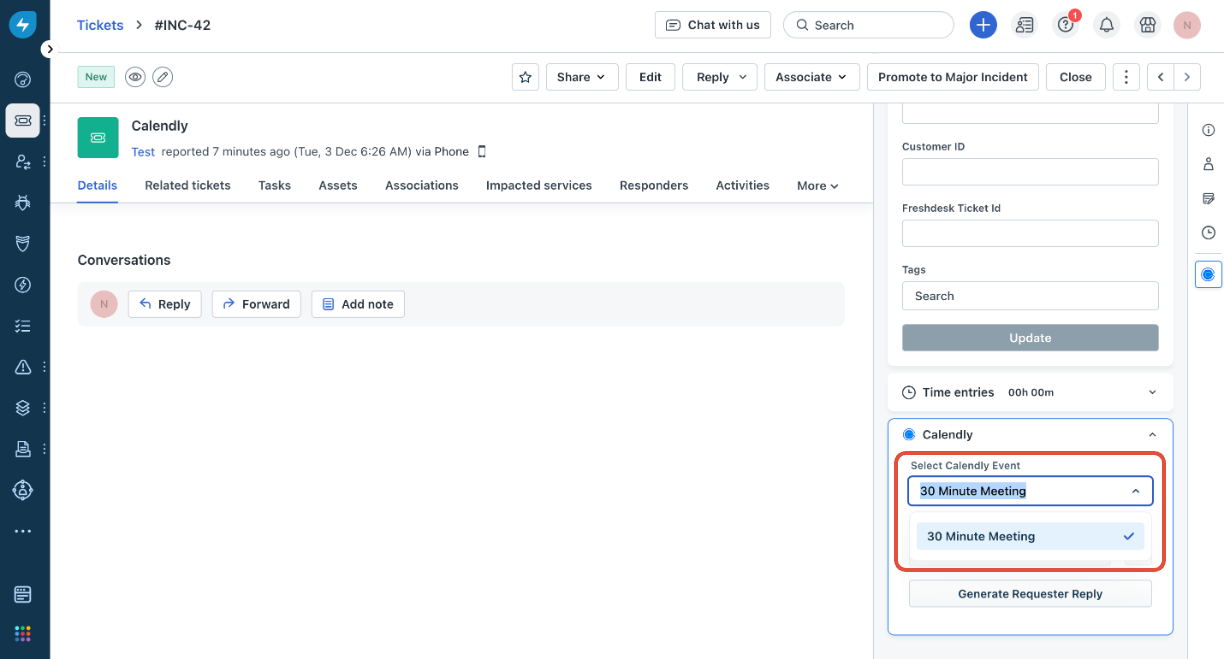The image size is (1224, 659).
Task: Click the Test requester link
Action: pyautogui.click(x=143, y=152)
